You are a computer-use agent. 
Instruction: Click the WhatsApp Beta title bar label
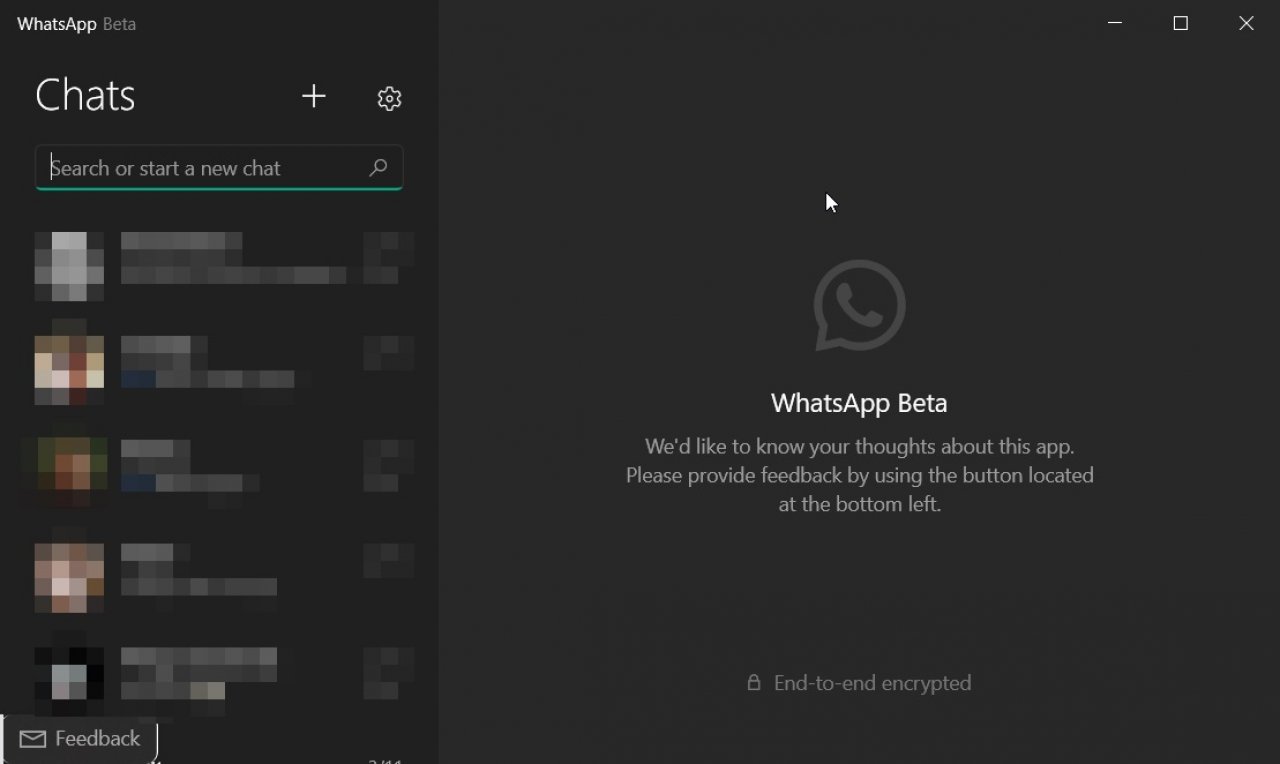coord(76,24)
